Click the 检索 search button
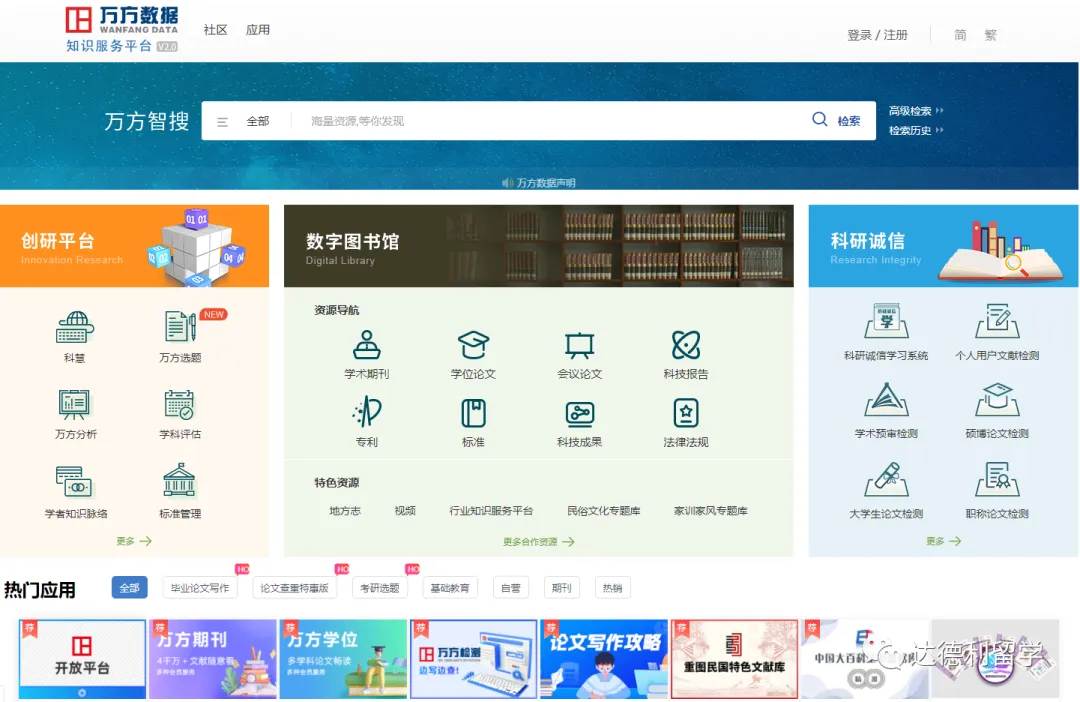The image size is (1080, 702). coord(849,121)
